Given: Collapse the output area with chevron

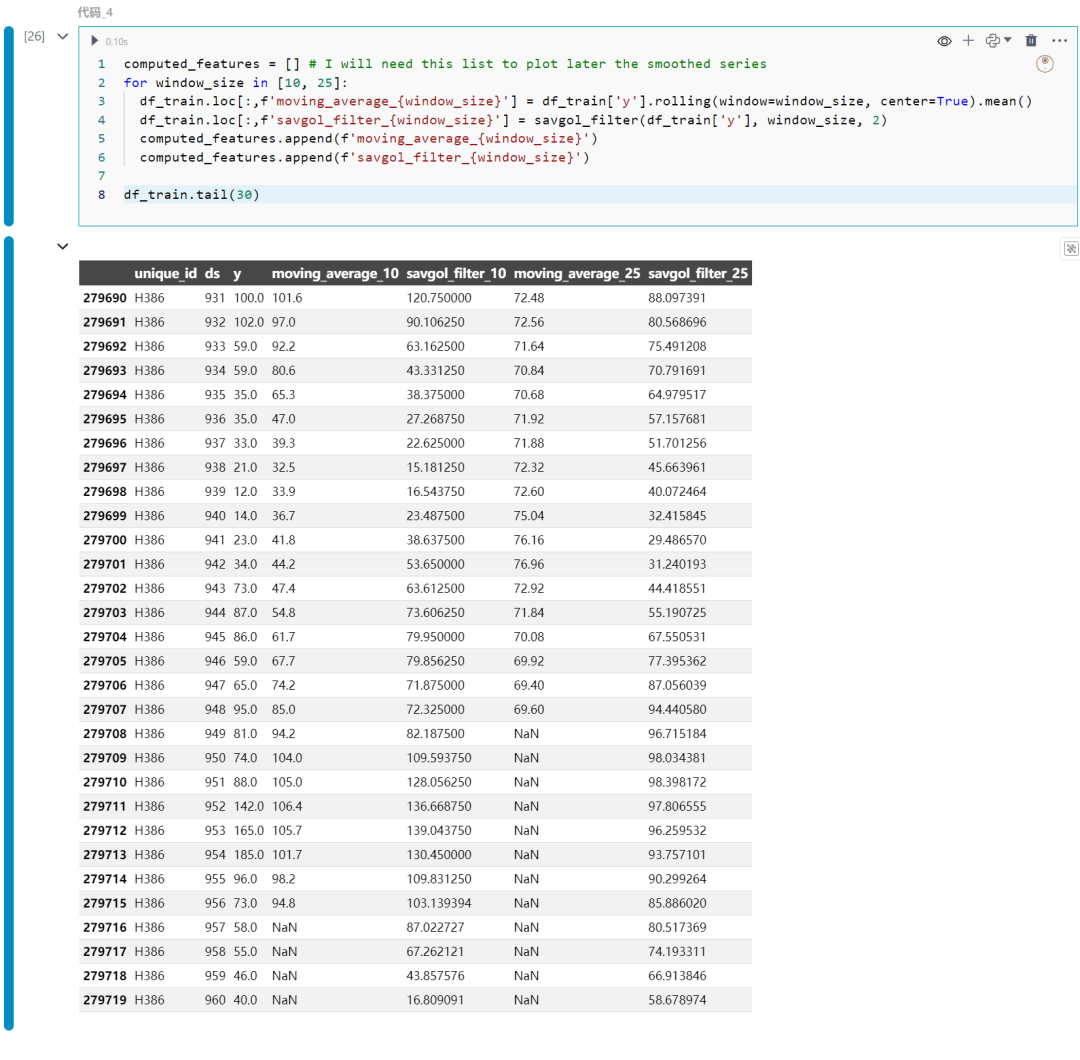Looking at the screenshot, I should coord(63,246).
